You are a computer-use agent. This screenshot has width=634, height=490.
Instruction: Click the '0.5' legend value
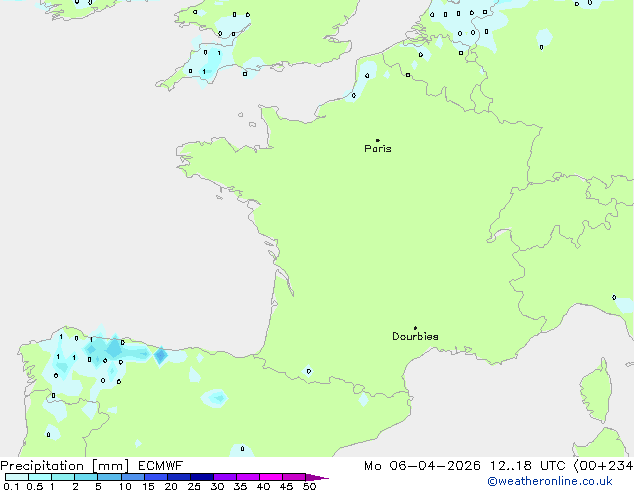click(34, 486)
